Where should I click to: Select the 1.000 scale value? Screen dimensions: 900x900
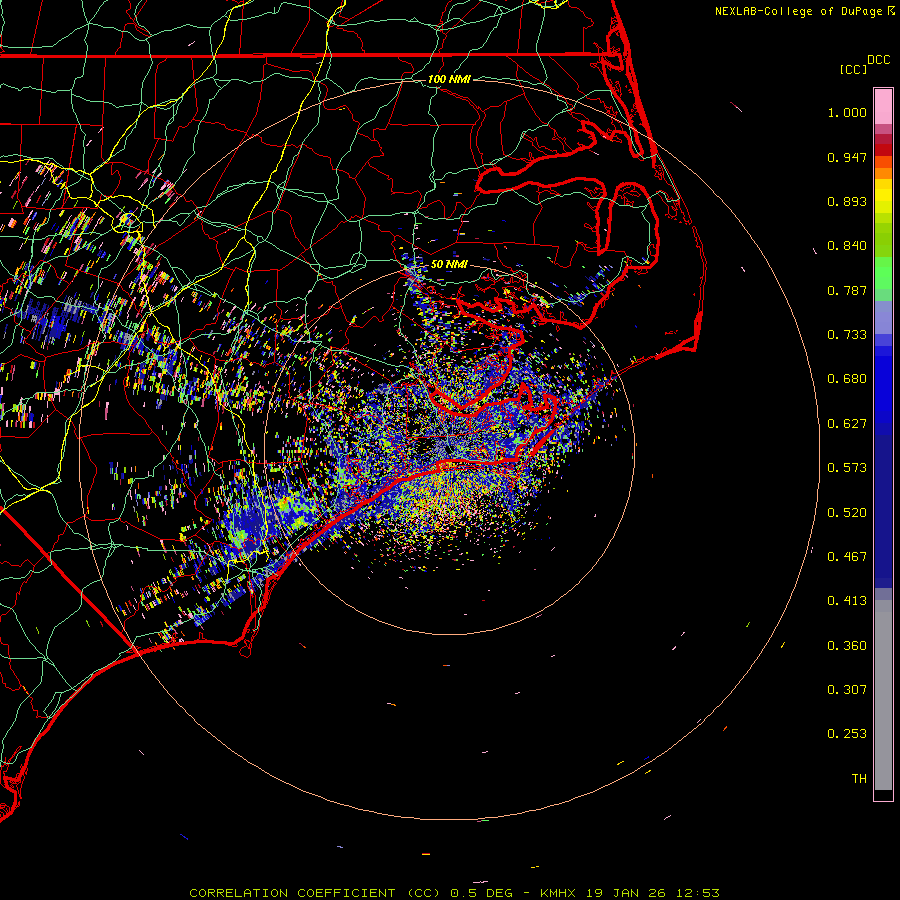pyautogui.click(x=847, y=112)
